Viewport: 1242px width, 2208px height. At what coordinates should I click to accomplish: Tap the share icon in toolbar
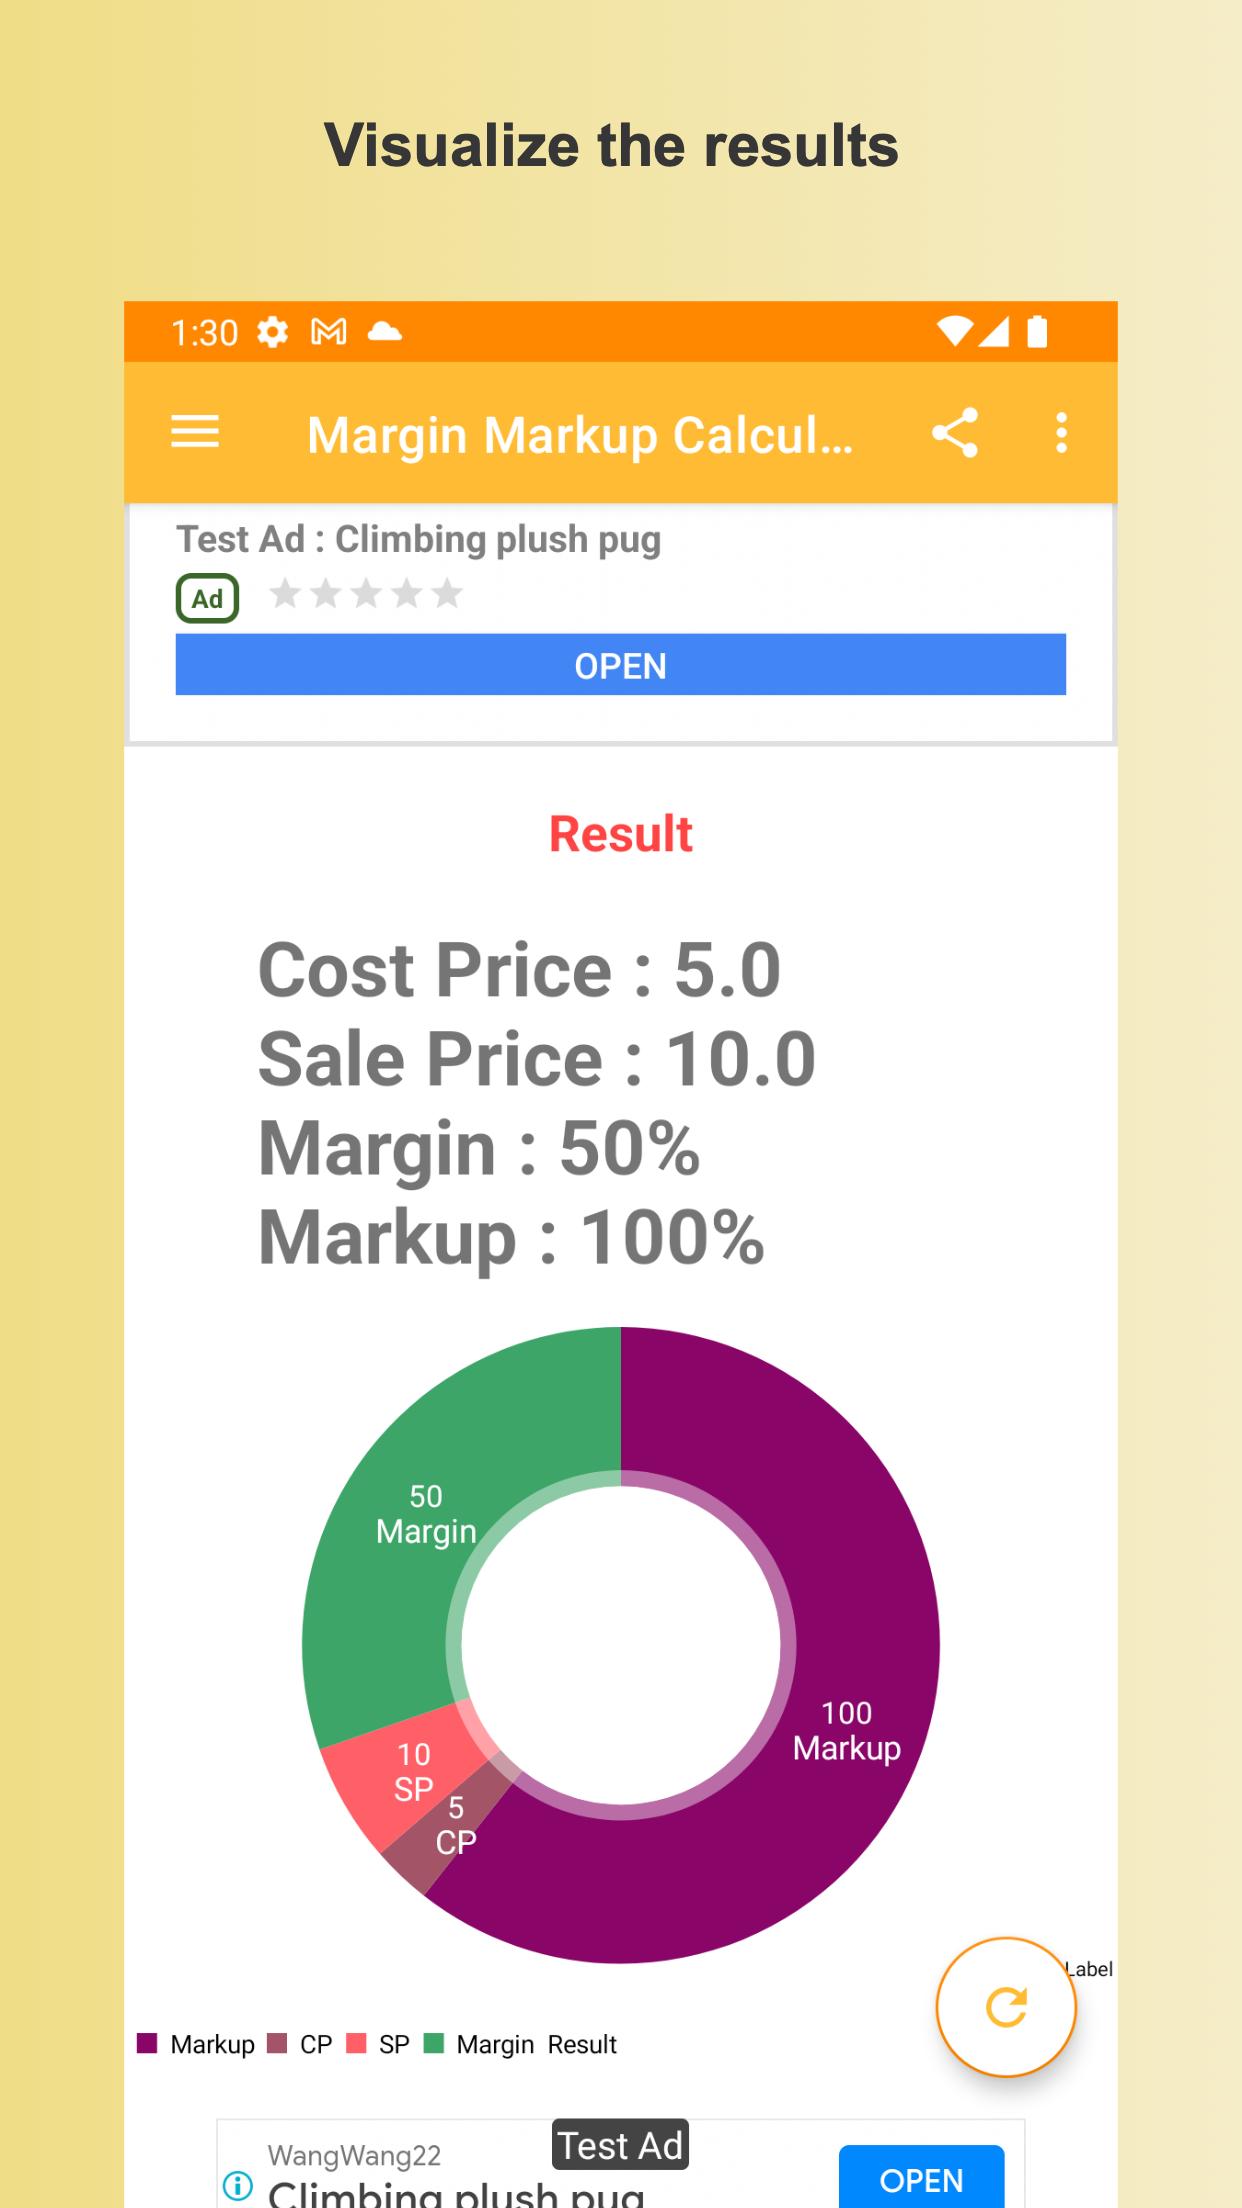(955, 433)
